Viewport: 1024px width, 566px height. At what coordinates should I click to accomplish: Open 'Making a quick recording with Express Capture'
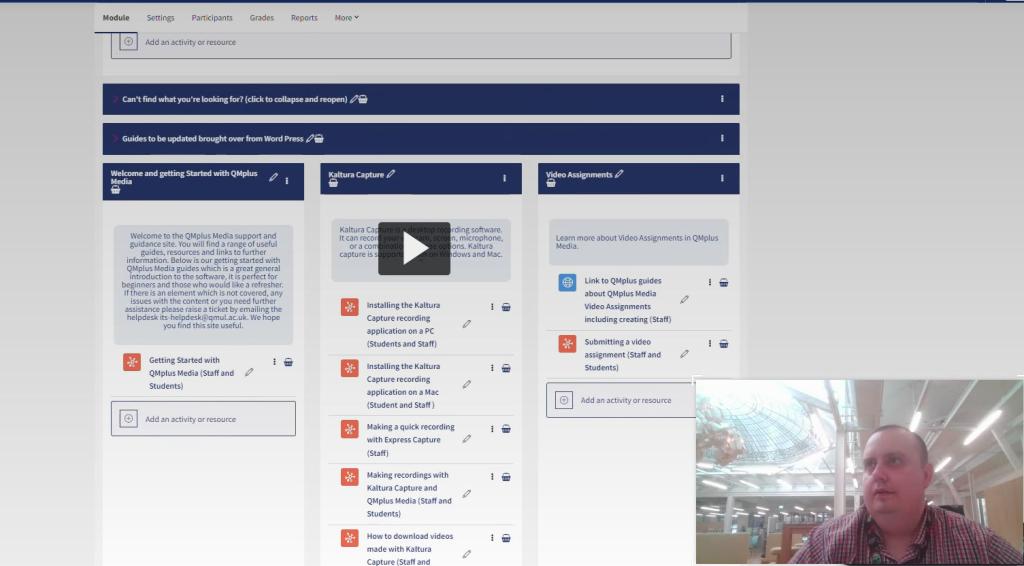coord(410,440)
